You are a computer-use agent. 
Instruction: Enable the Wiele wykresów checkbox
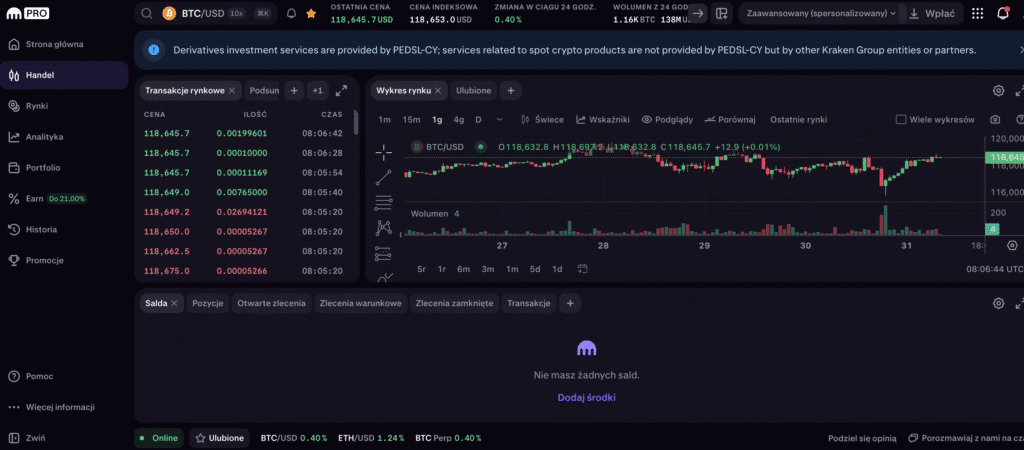pyautogui.click(x=901, y=120)
